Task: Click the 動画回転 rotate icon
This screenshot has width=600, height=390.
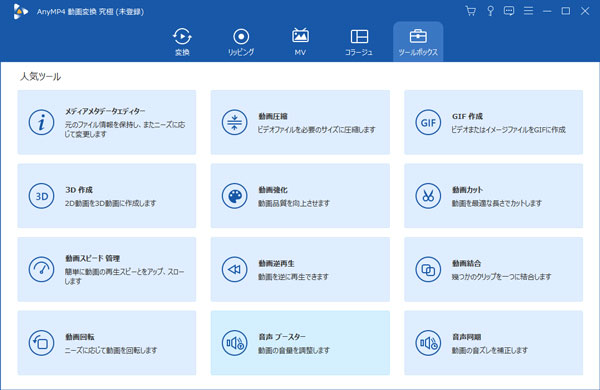Action: coord(41,343)
